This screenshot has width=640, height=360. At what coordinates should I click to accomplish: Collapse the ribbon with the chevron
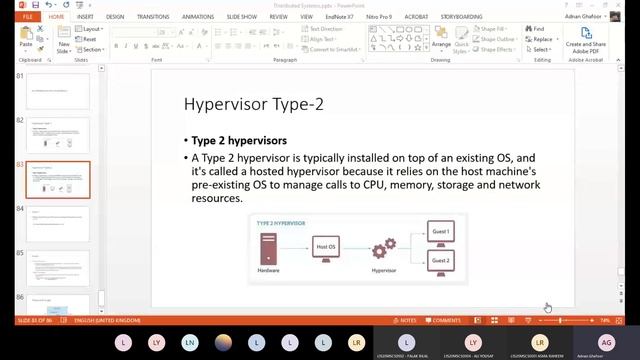pyautogui.click(x=618, y=60)
